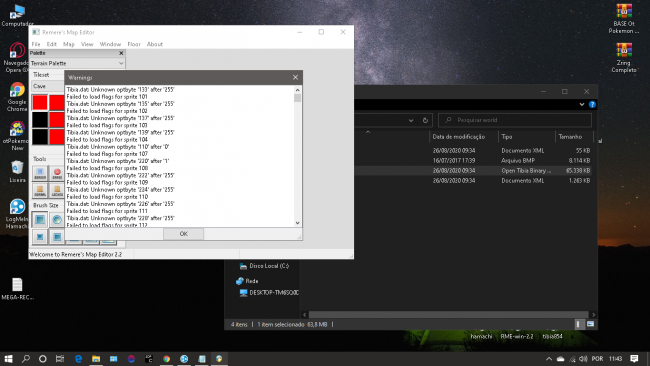Choose the second brush size
Viewport: 650px width, 366px height.
tap(57, 237)
